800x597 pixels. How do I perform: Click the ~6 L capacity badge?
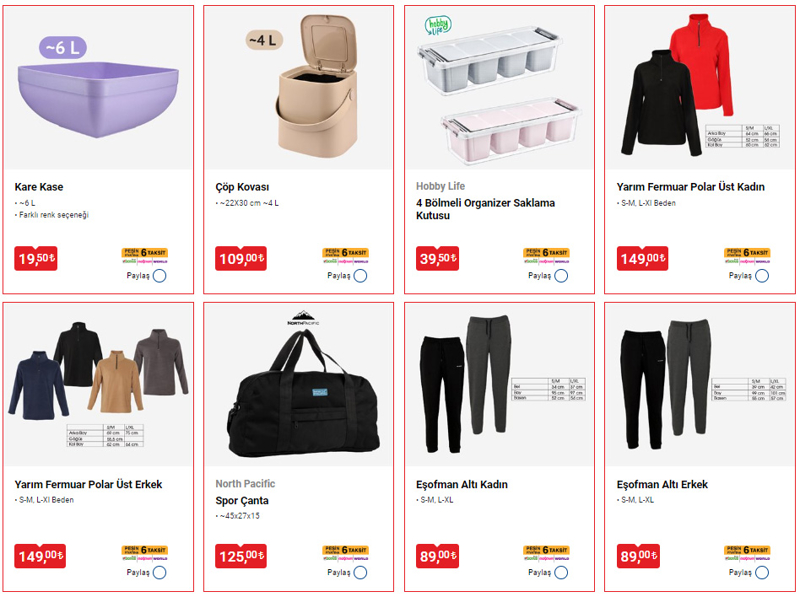[63, 47]
